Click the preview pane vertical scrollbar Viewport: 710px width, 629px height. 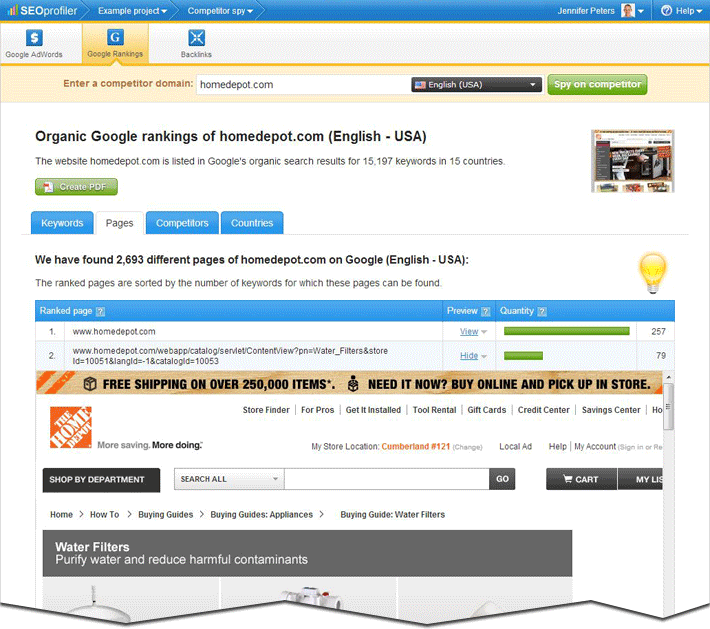pos(668,407)
